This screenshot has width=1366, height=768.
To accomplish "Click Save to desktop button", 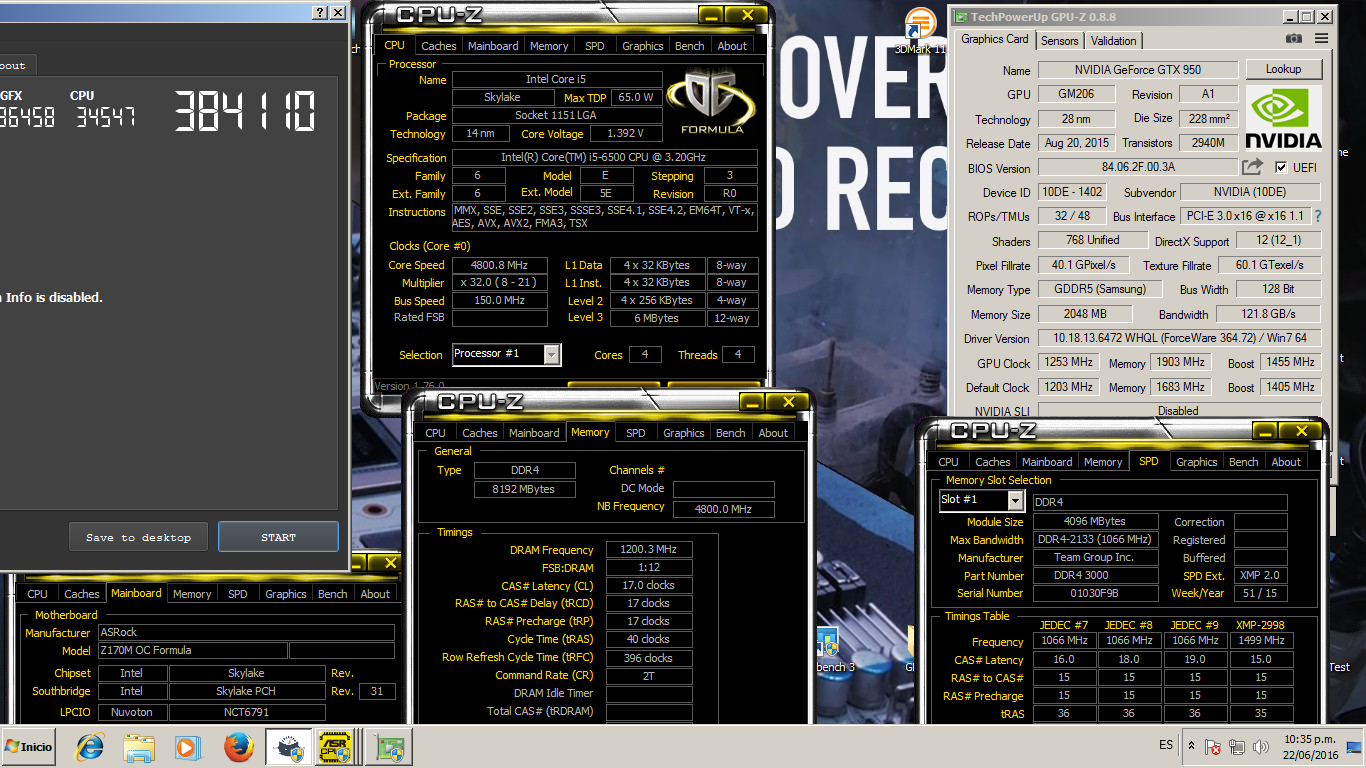I will click(138, 537).
